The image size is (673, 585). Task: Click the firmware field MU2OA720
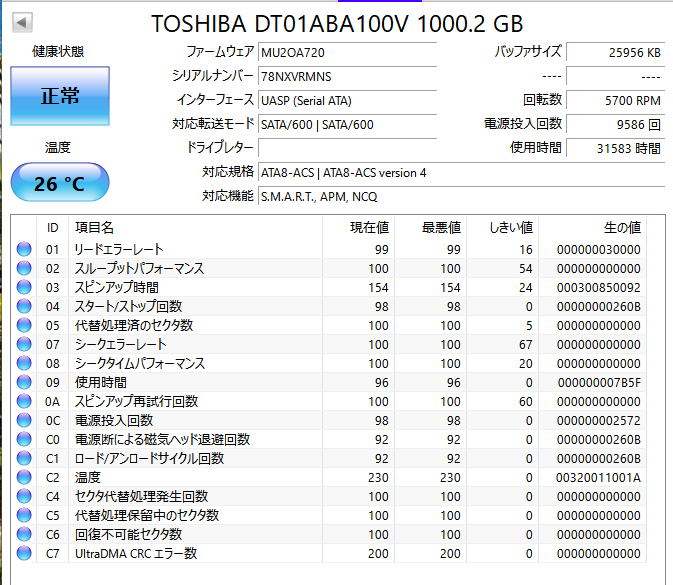pyautogui.click(x=347, y=52)
